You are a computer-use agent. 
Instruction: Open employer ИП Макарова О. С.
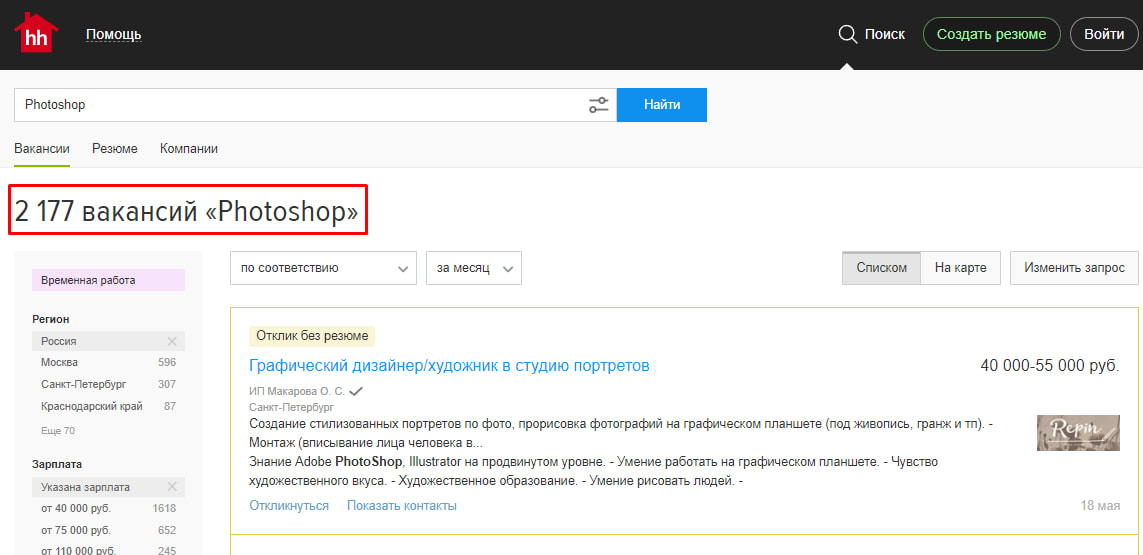tap(297, 391)
